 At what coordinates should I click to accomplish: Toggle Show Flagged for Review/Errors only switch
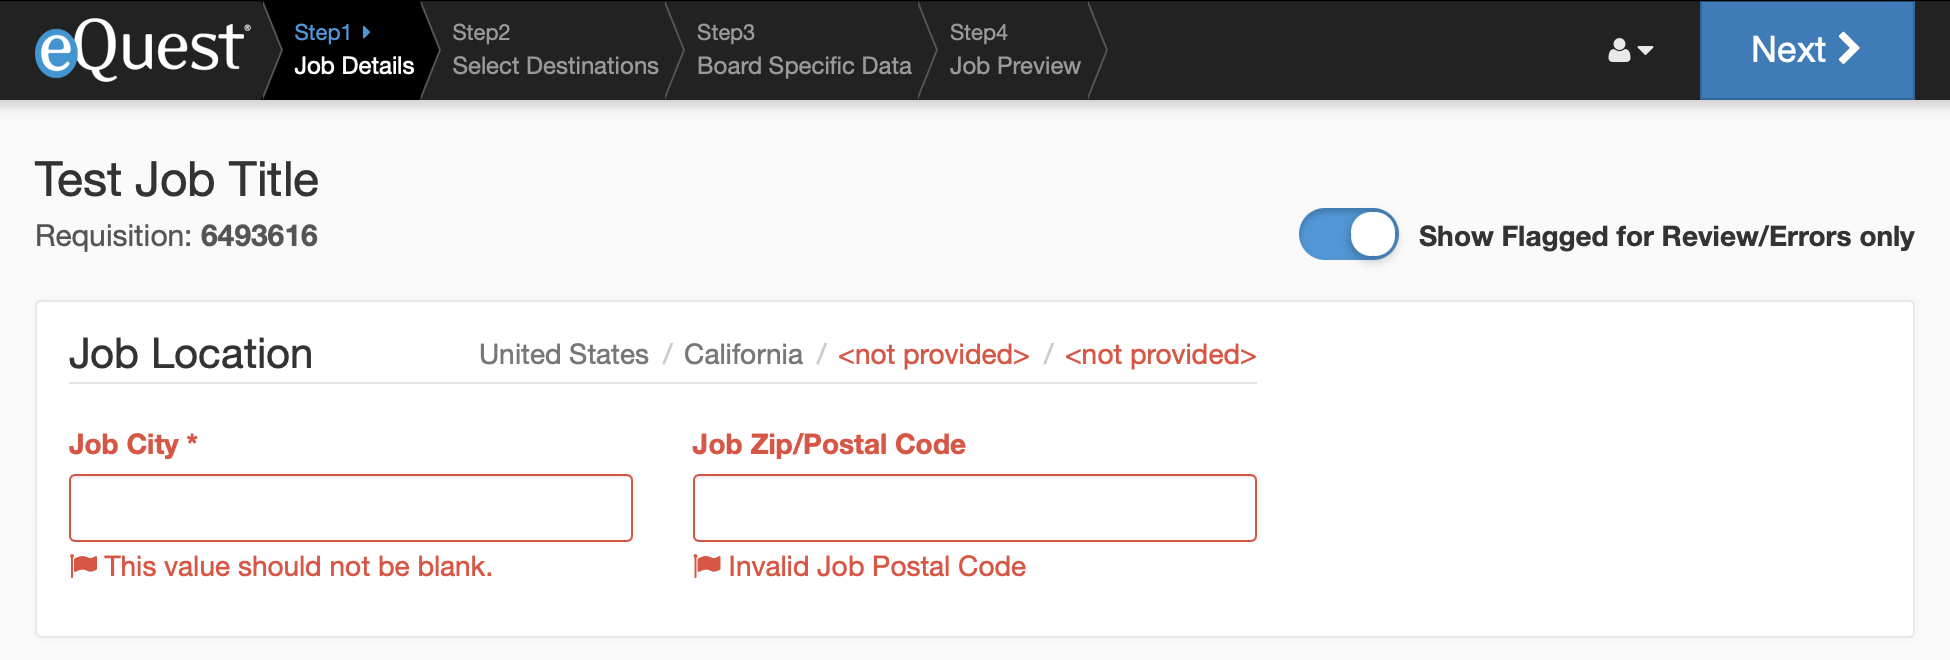(1348, 235)
